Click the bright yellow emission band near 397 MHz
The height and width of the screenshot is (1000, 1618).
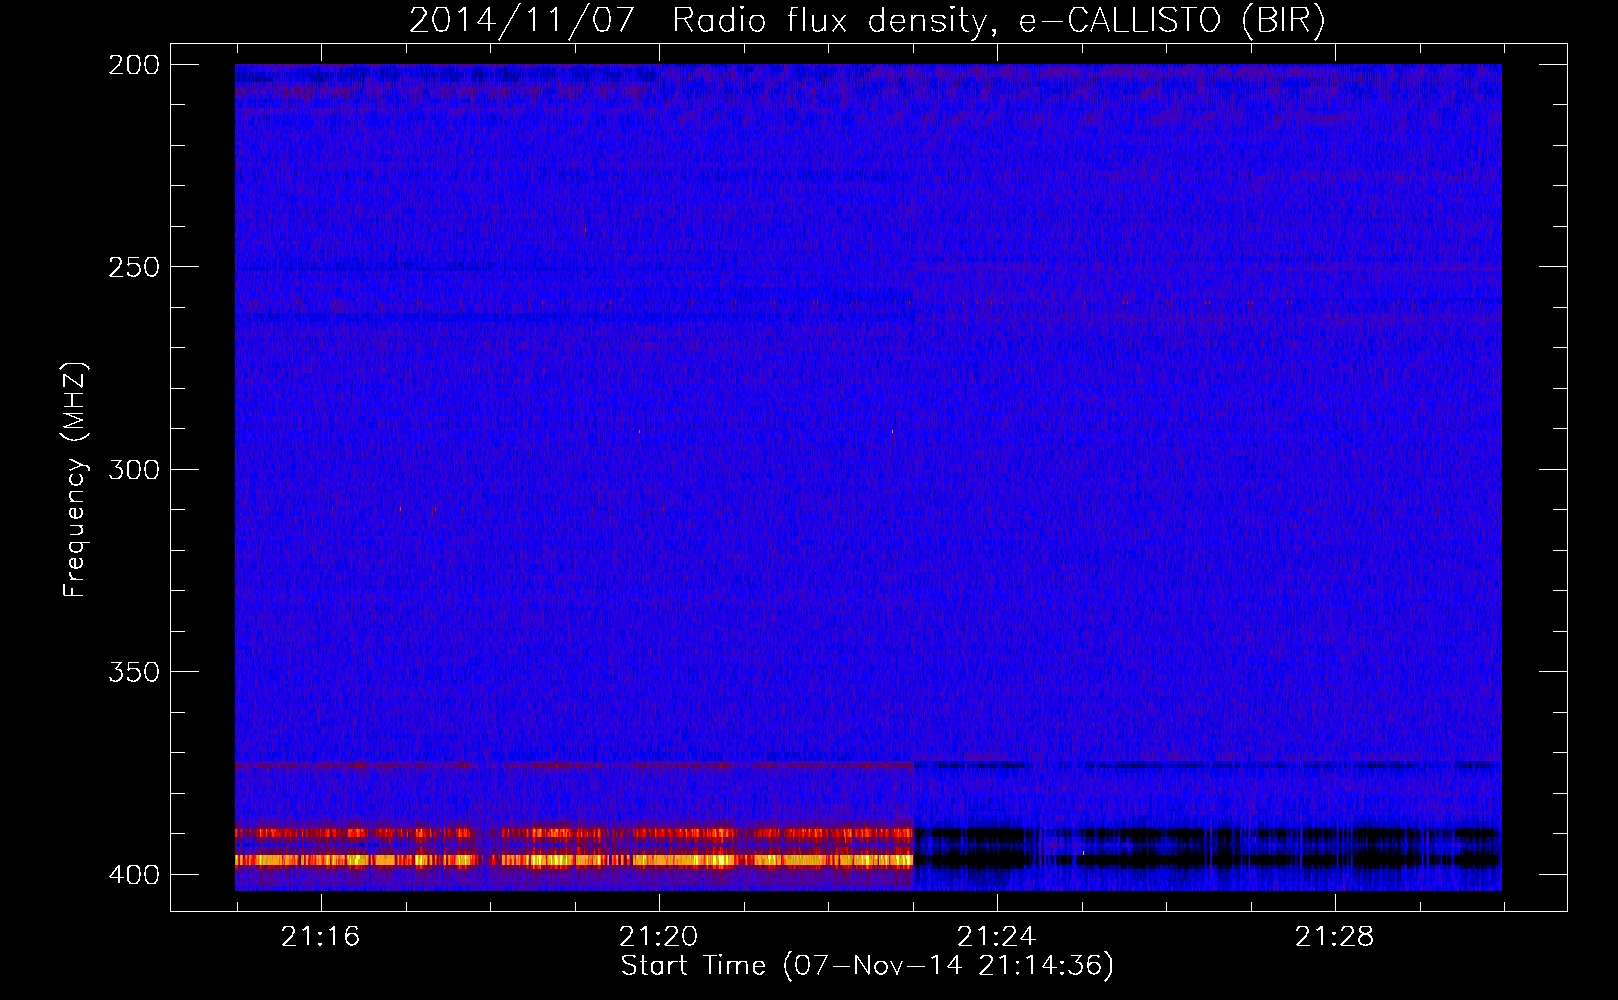tap(574, 860)
